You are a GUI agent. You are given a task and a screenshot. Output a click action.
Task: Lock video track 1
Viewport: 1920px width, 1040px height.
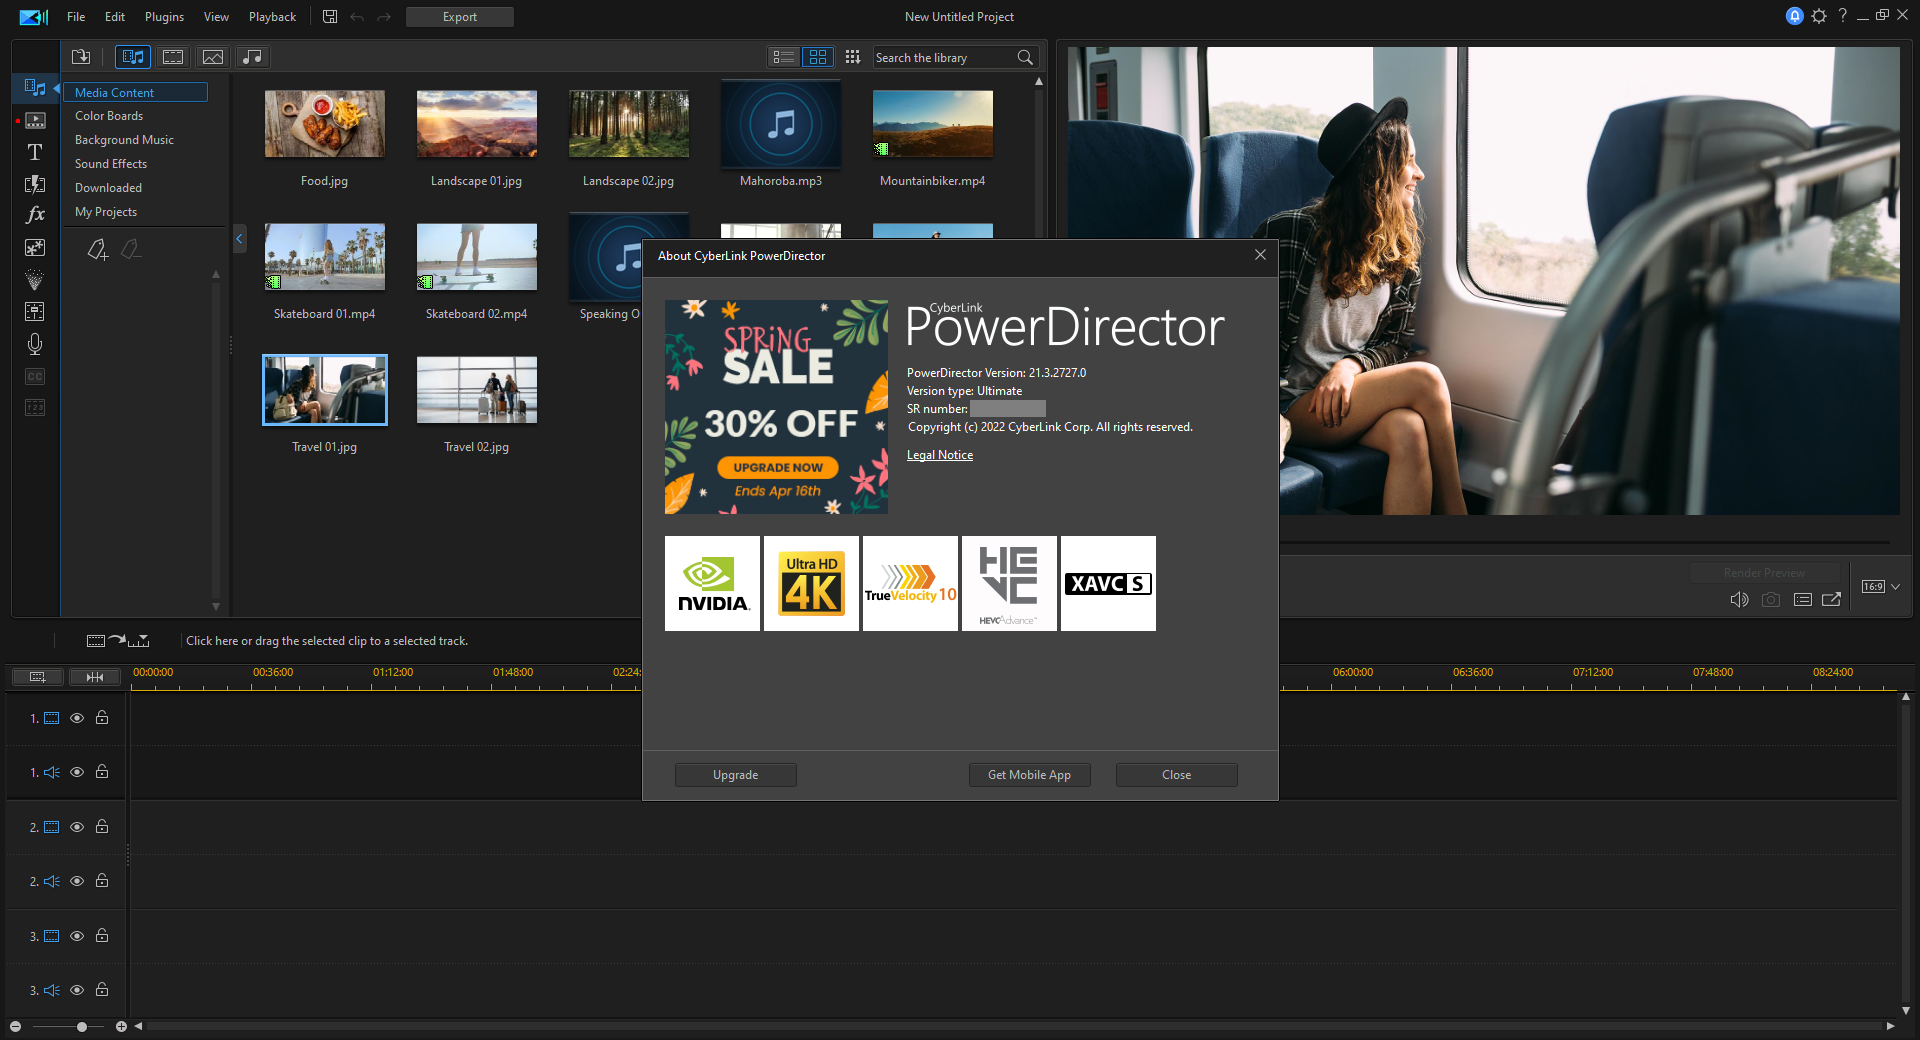tap(102, 717)
